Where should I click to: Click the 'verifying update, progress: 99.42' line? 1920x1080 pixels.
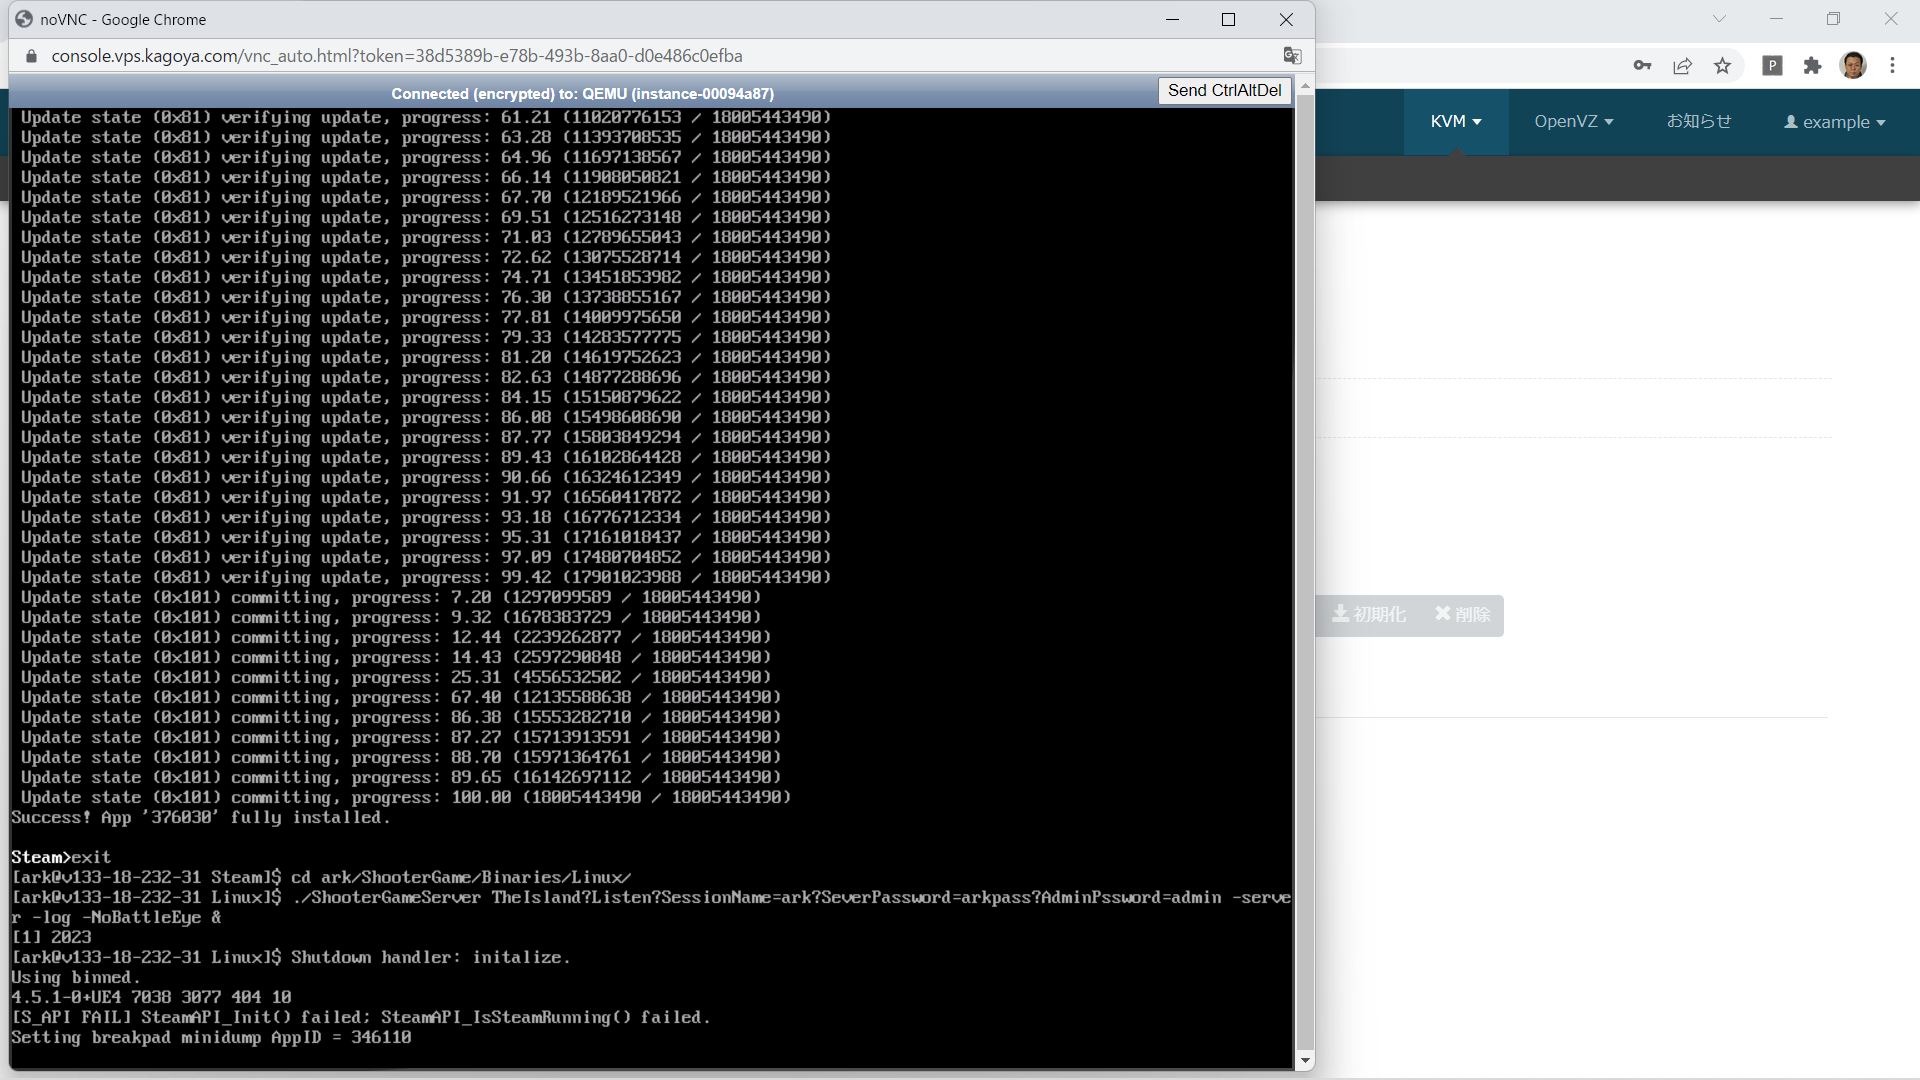coord(426,577)
